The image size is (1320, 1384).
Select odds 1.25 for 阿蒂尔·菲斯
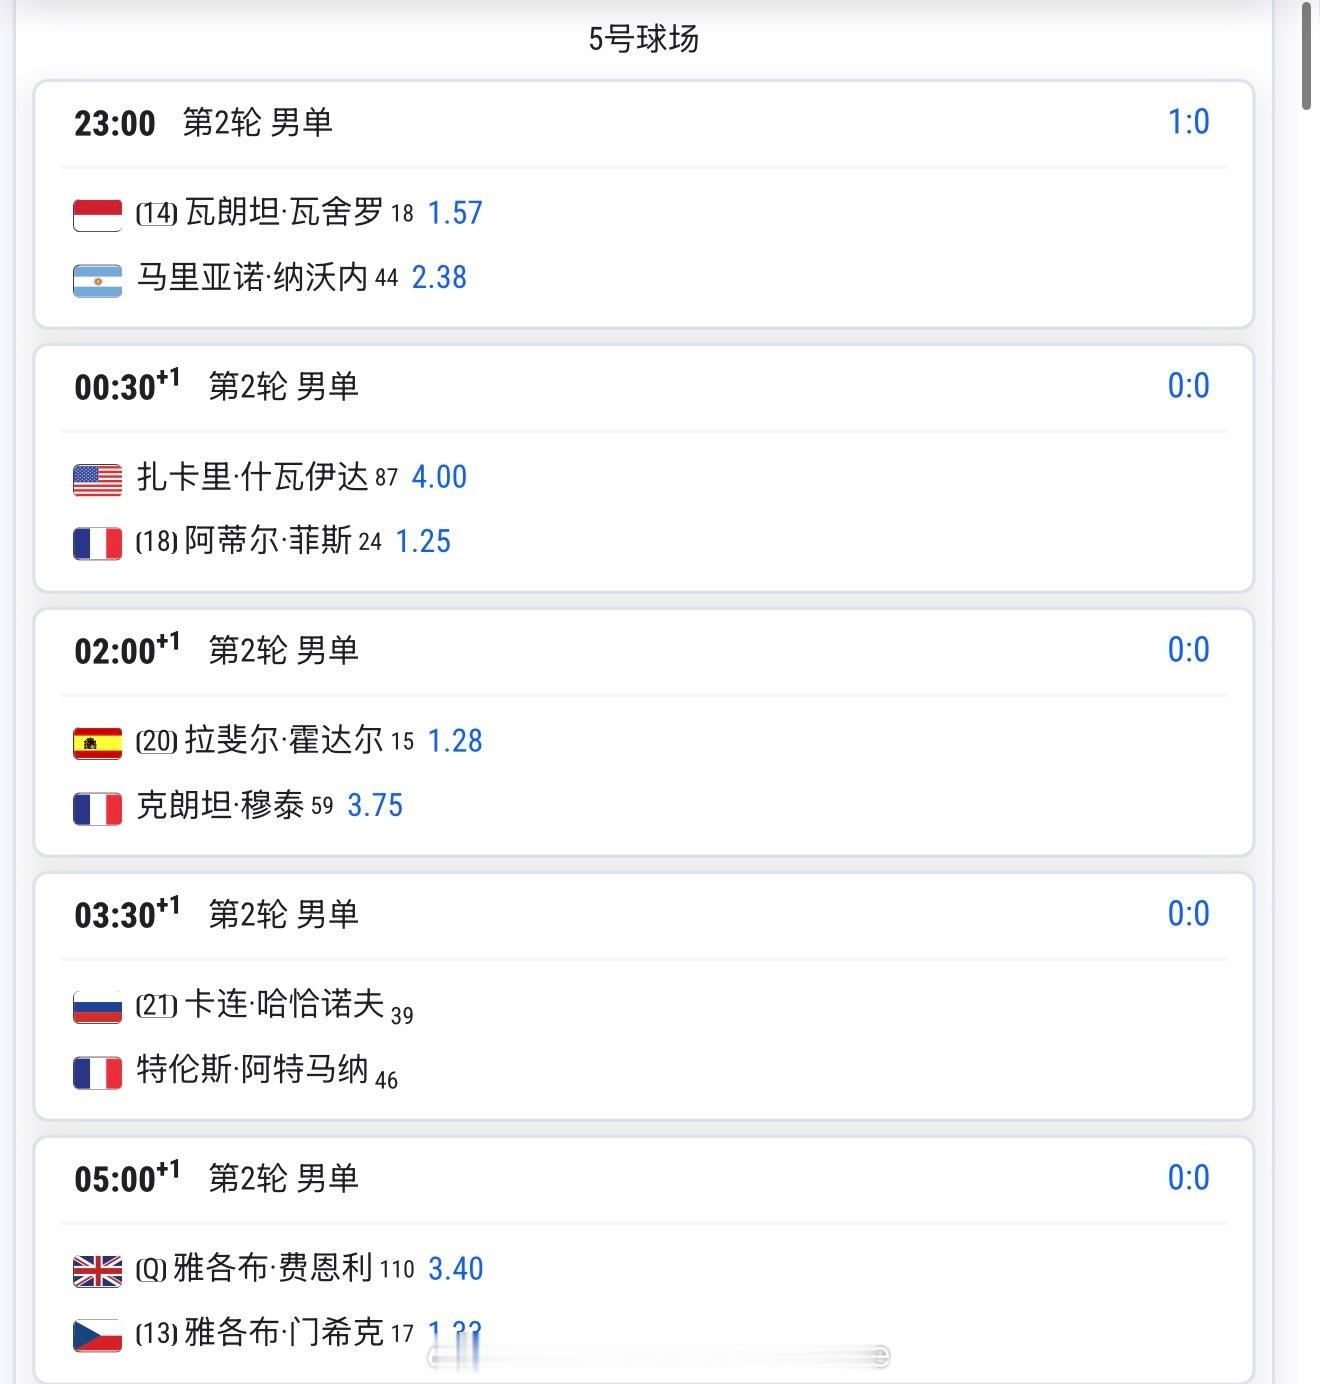click(423, 541)
